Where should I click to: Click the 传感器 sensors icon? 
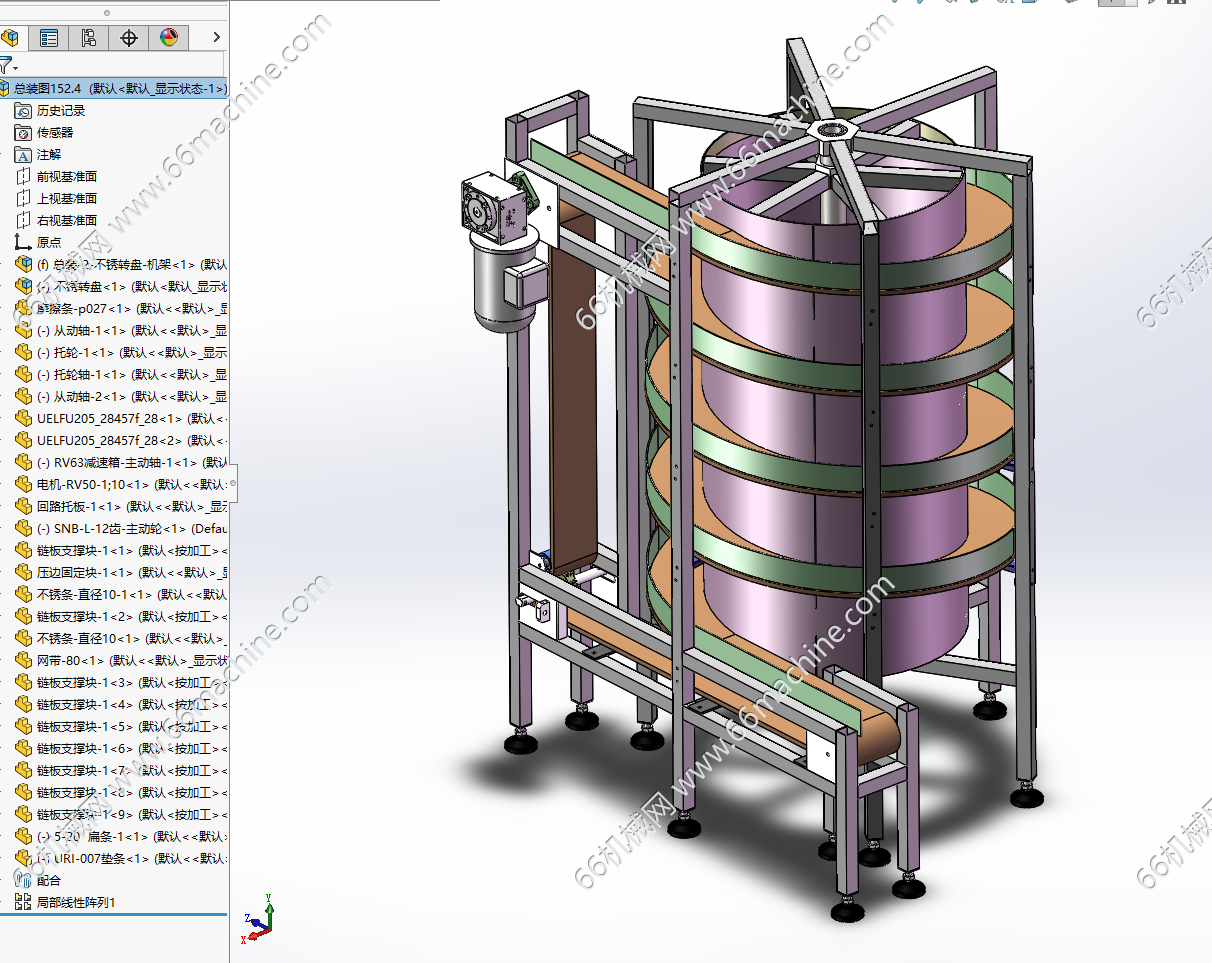coord(24,132)
